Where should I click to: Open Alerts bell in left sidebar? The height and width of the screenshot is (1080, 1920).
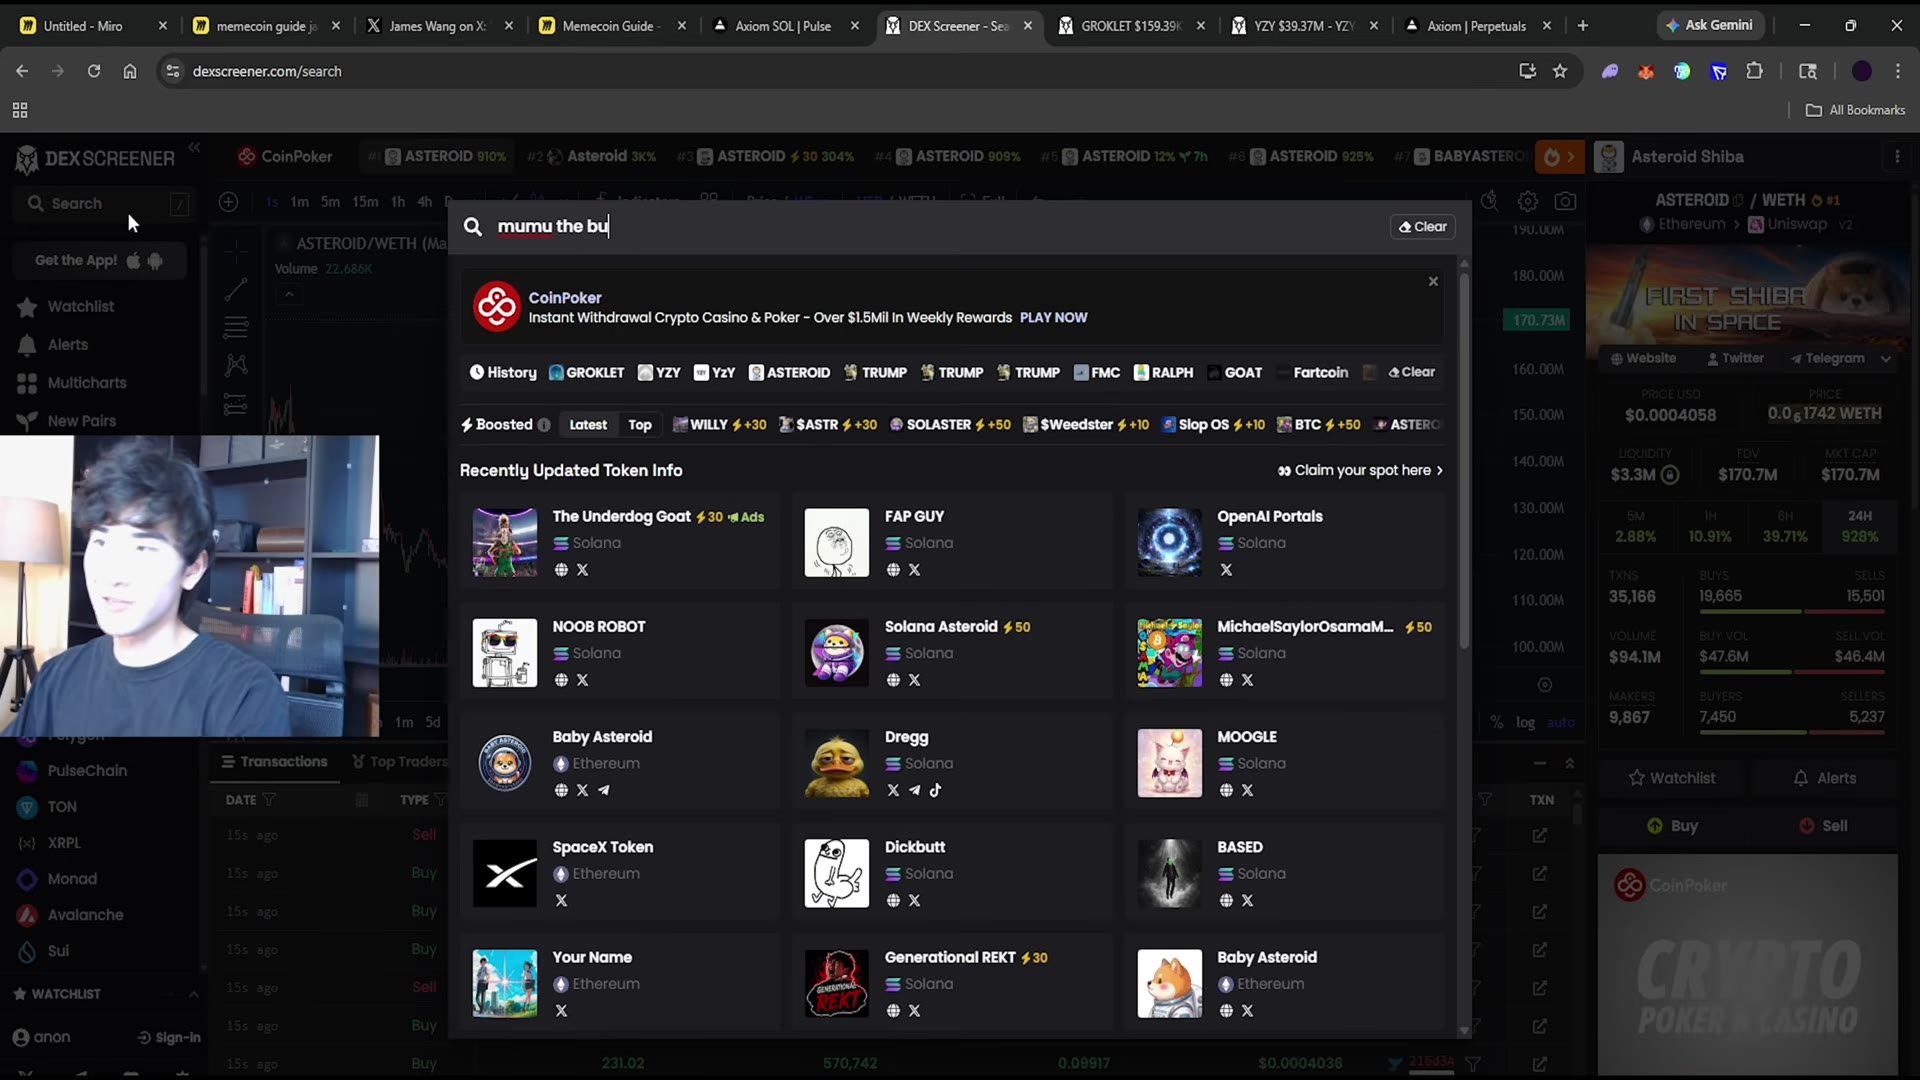pyautogui.click(x=27, y=345)
